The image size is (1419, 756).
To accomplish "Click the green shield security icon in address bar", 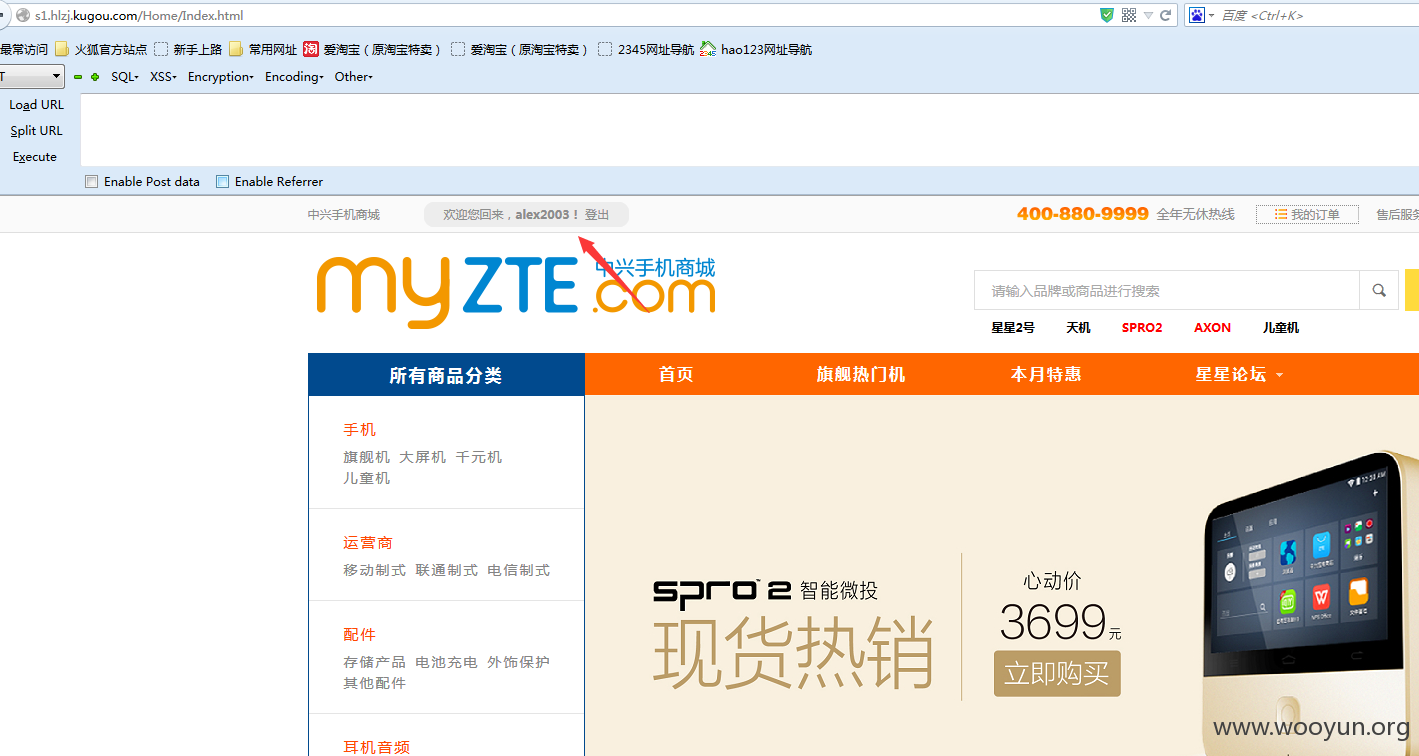I will pyautogui.click(x=1107, y=15).
